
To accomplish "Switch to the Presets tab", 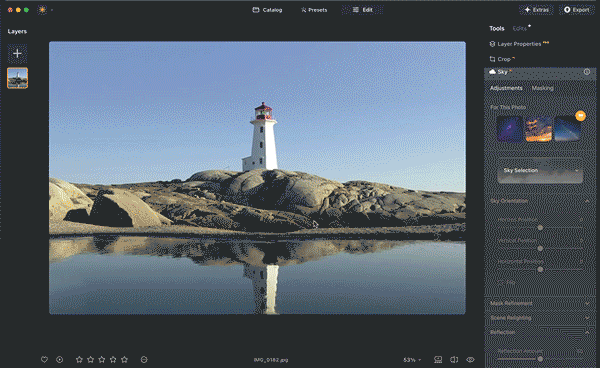I will click(x=314, y=10).
